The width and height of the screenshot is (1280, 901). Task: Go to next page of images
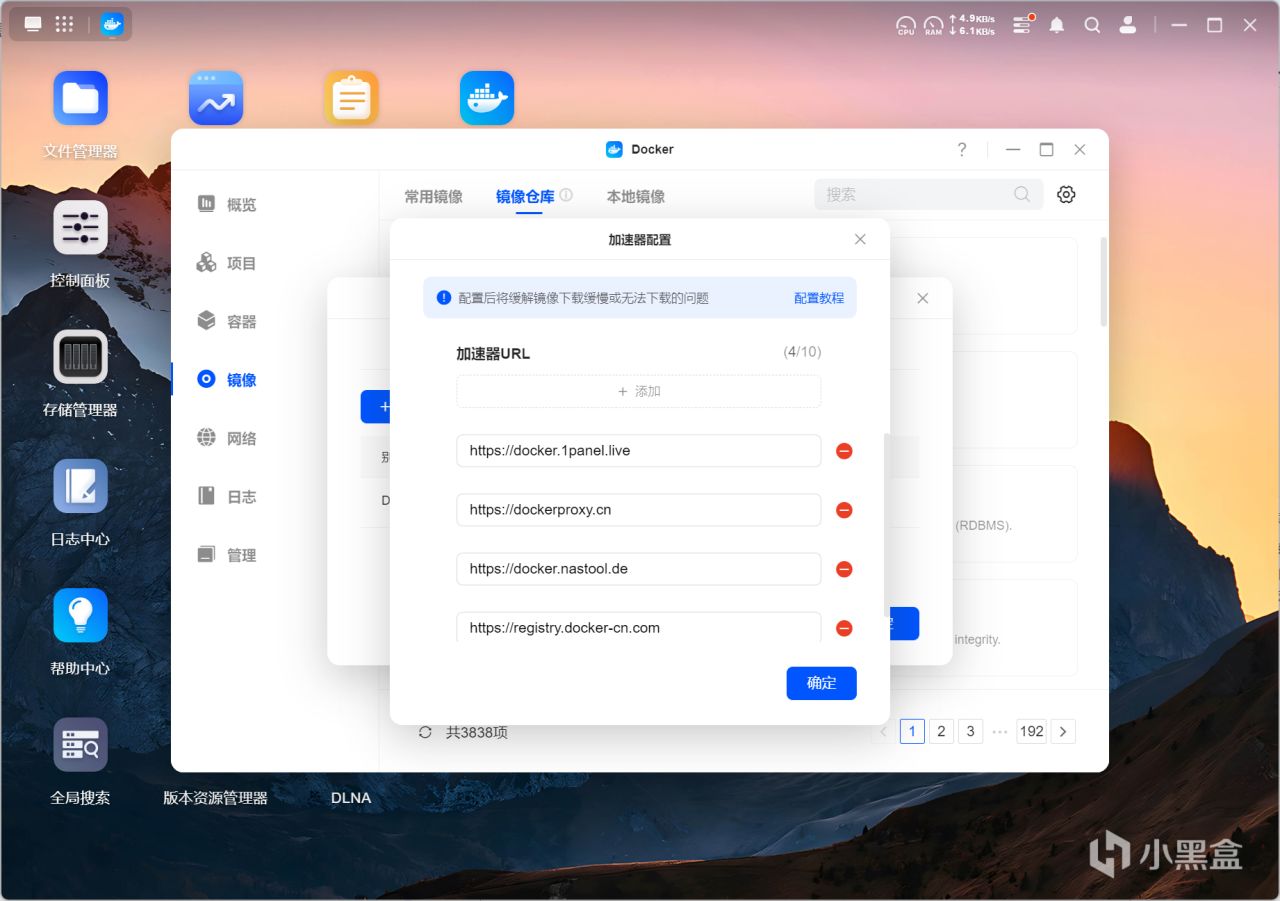1064,731
